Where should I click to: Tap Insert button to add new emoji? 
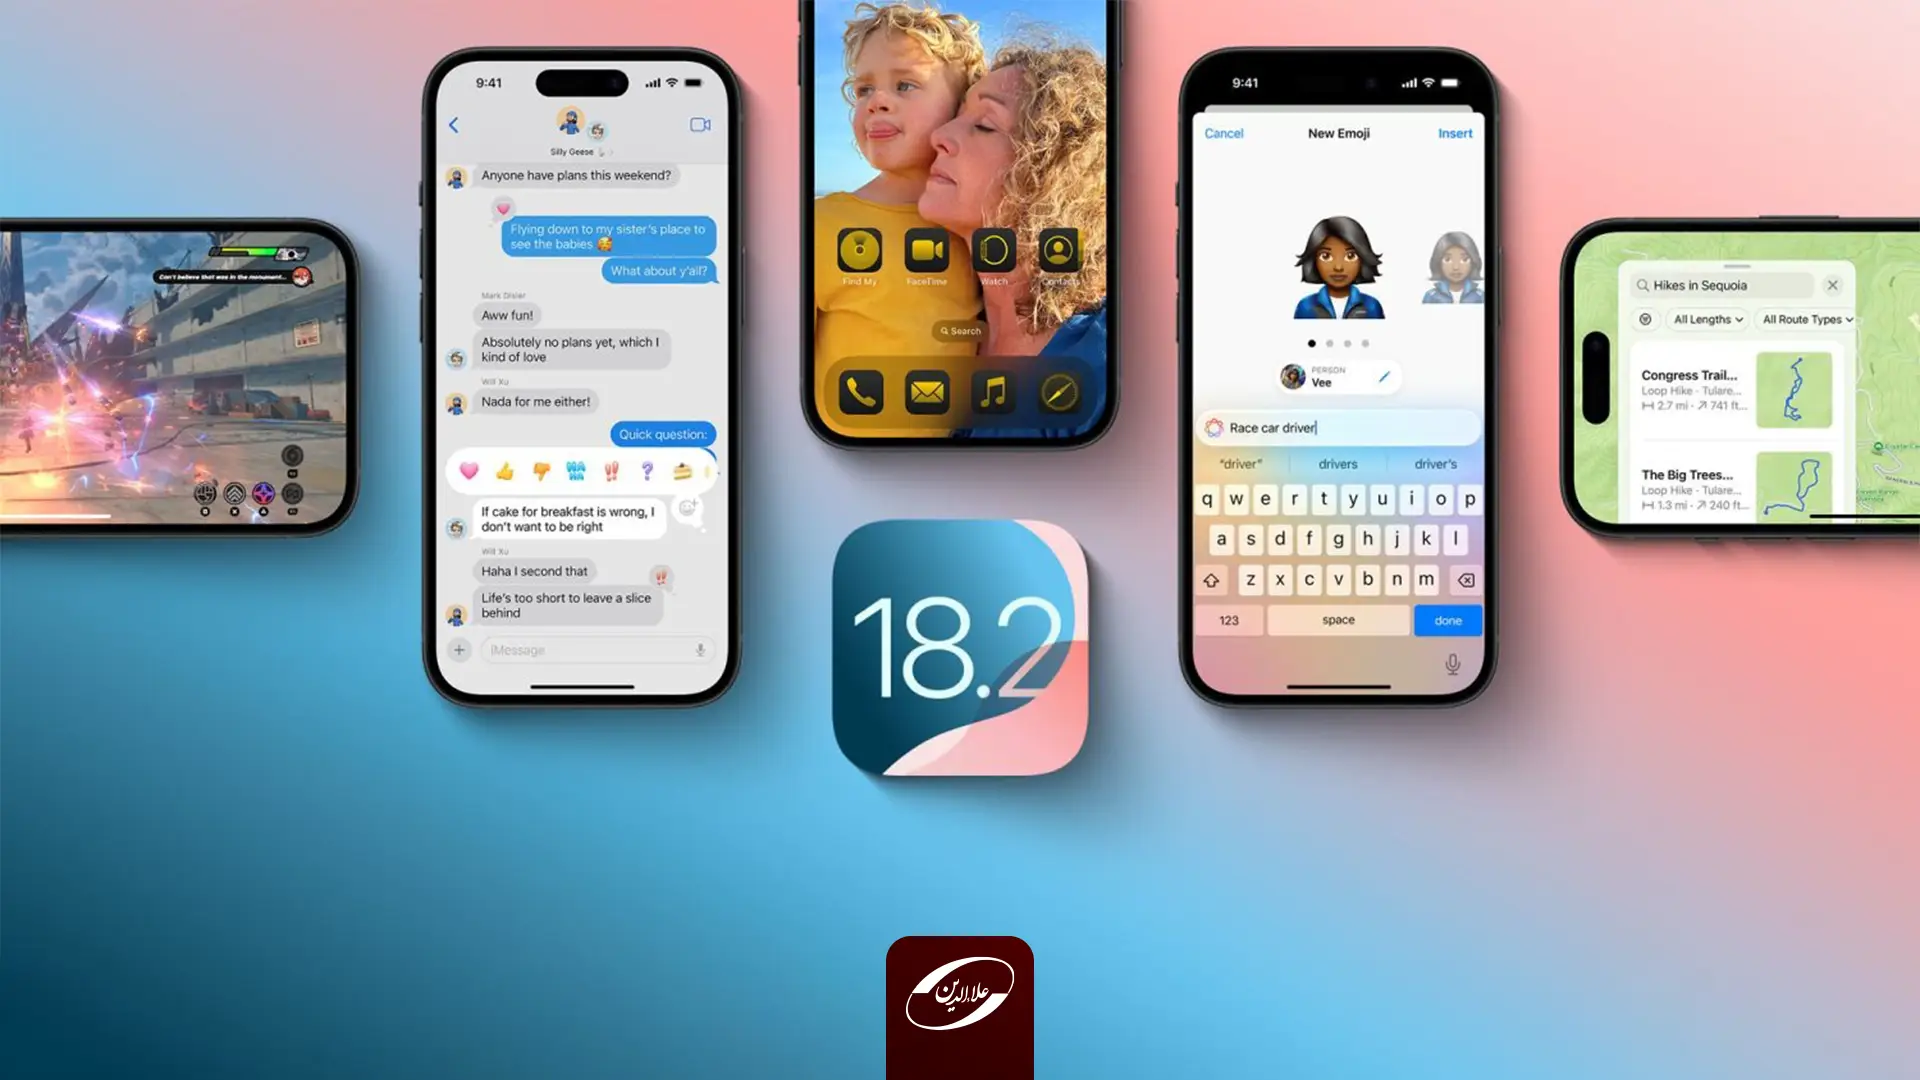tap(1452, 133)
